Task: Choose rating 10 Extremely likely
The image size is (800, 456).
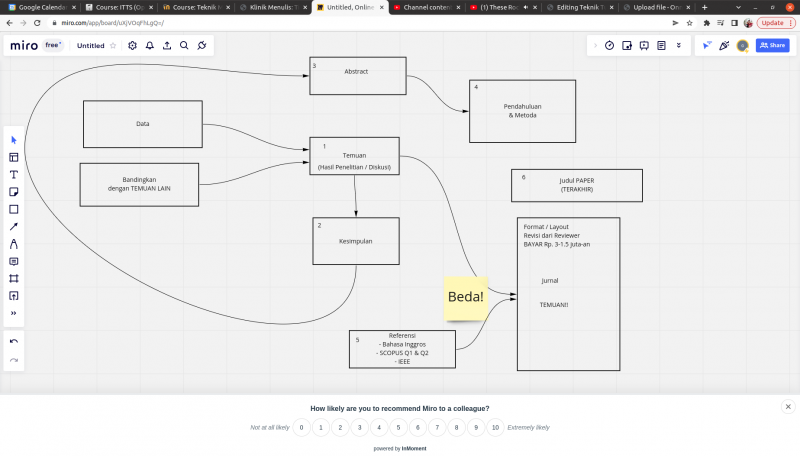Action: pos(495,427)
